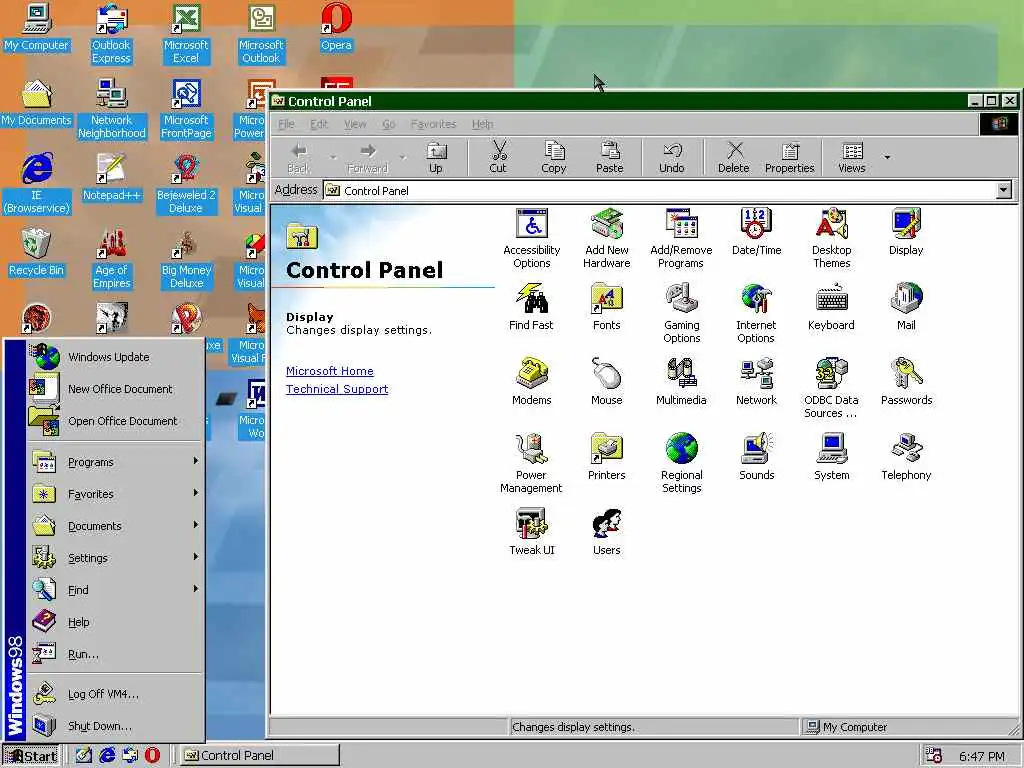1024x768 pixels.
Task: Launch Opera from the quick launch bar
Action: 152,756
